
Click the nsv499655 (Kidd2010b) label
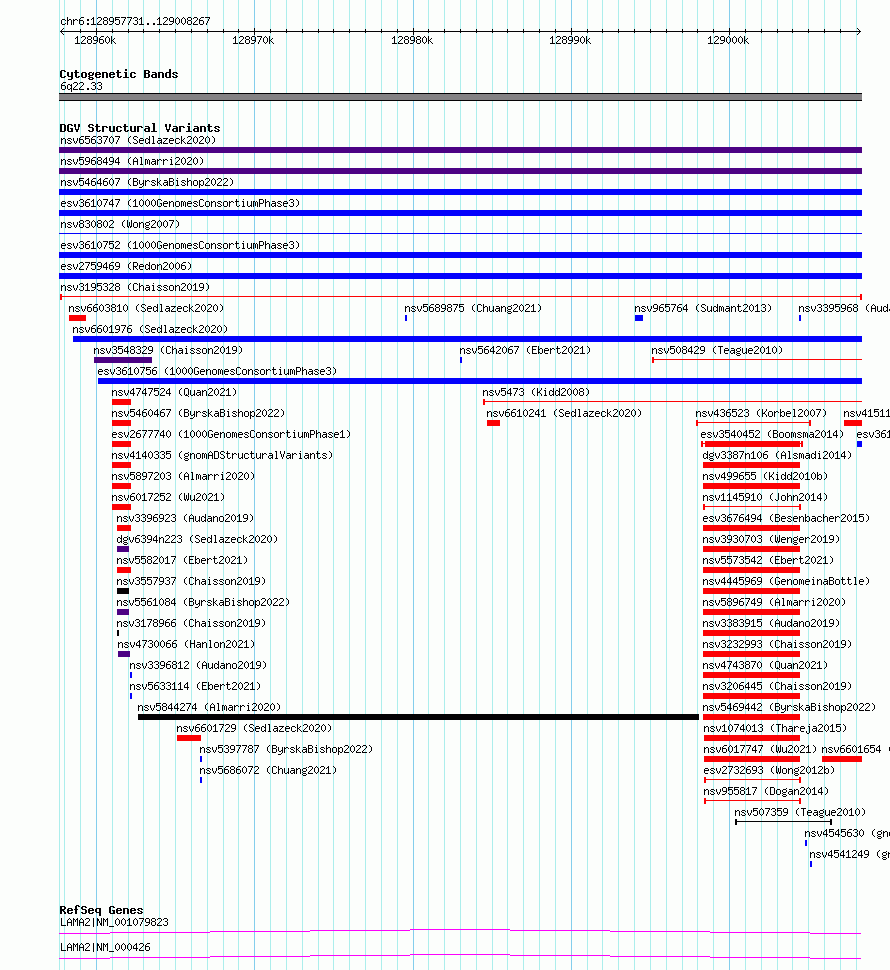(x=765, y=477)
